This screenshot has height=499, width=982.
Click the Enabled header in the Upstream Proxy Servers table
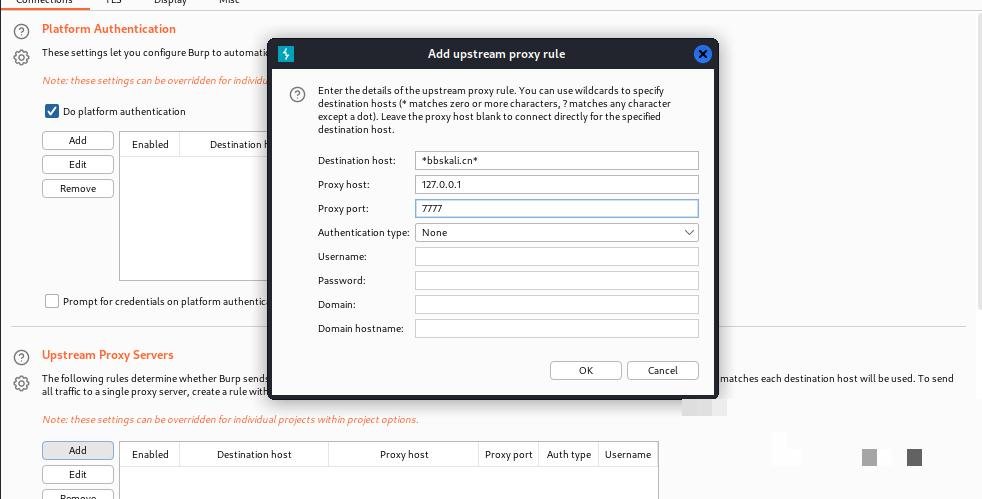(150, 455)
